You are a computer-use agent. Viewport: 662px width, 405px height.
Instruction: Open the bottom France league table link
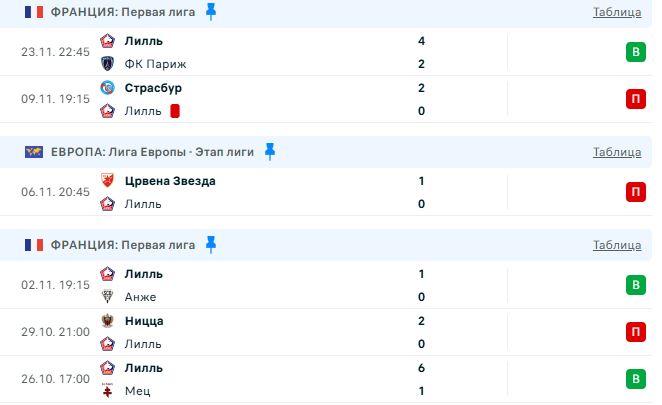(616, 245)
